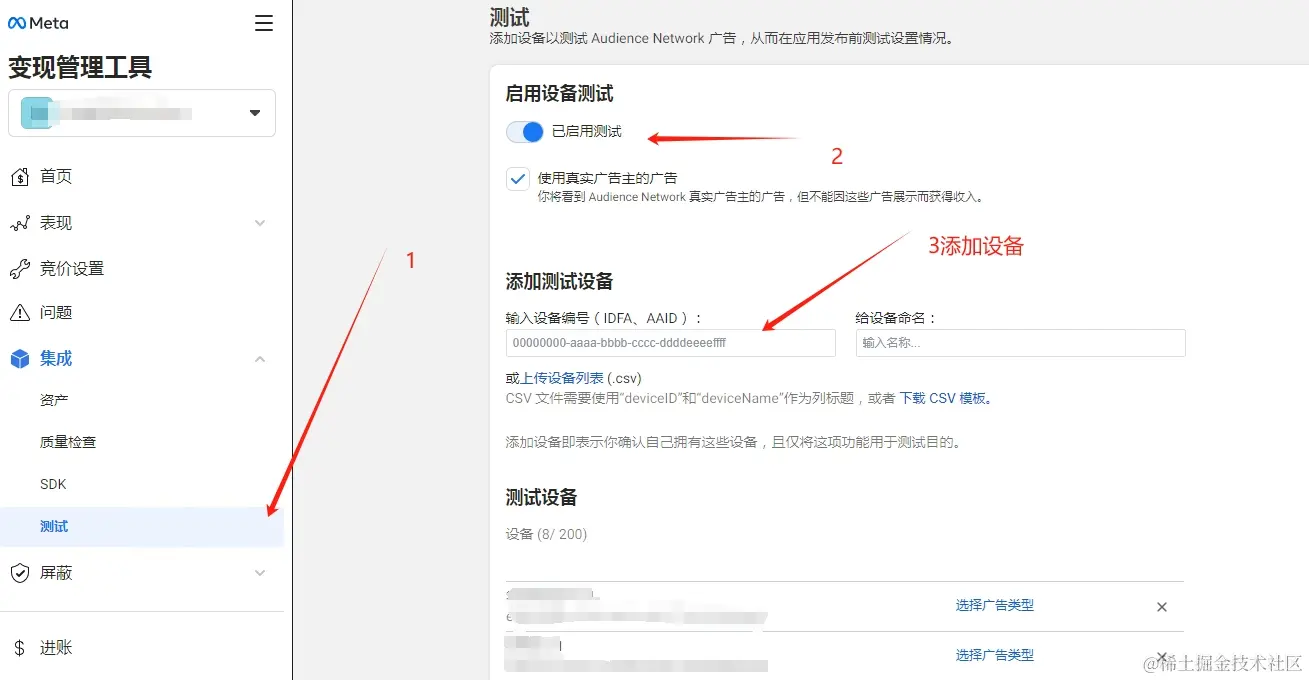Click the hamburger menu icon
The height and width of the screenshot is (680, 1309).
pos(263,22)
